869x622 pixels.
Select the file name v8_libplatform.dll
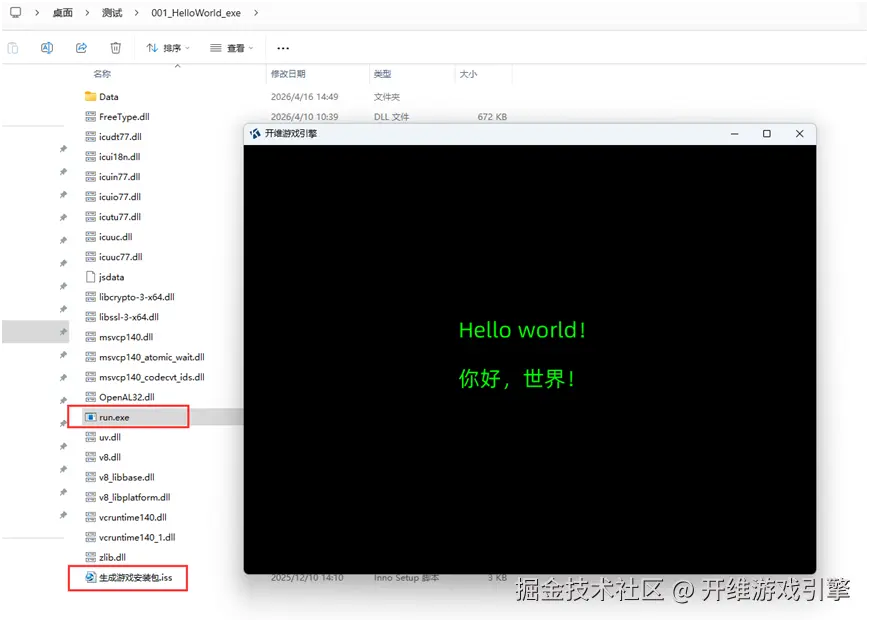(x=135, y=497)
